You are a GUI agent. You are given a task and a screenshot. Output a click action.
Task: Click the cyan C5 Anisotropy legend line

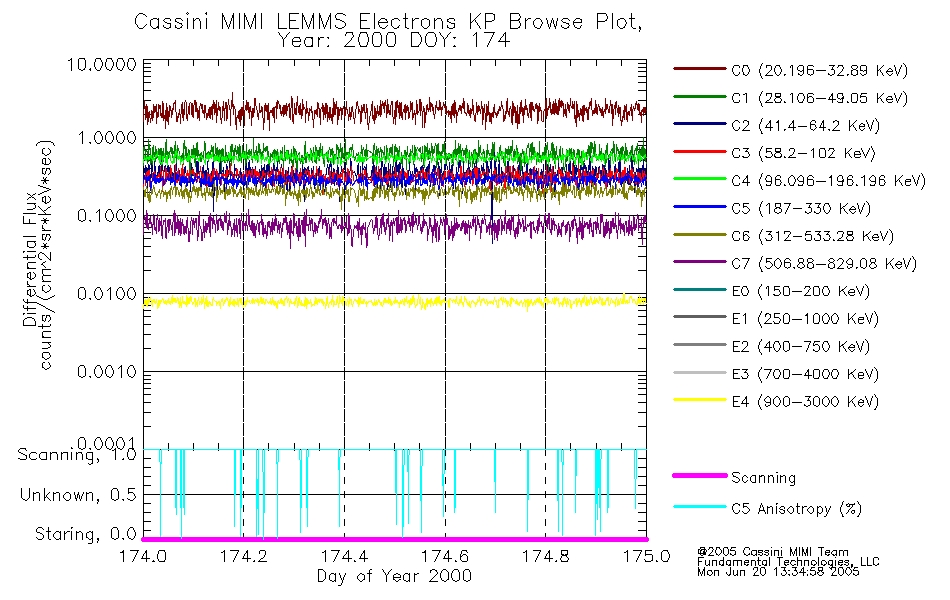click(699, 507)
